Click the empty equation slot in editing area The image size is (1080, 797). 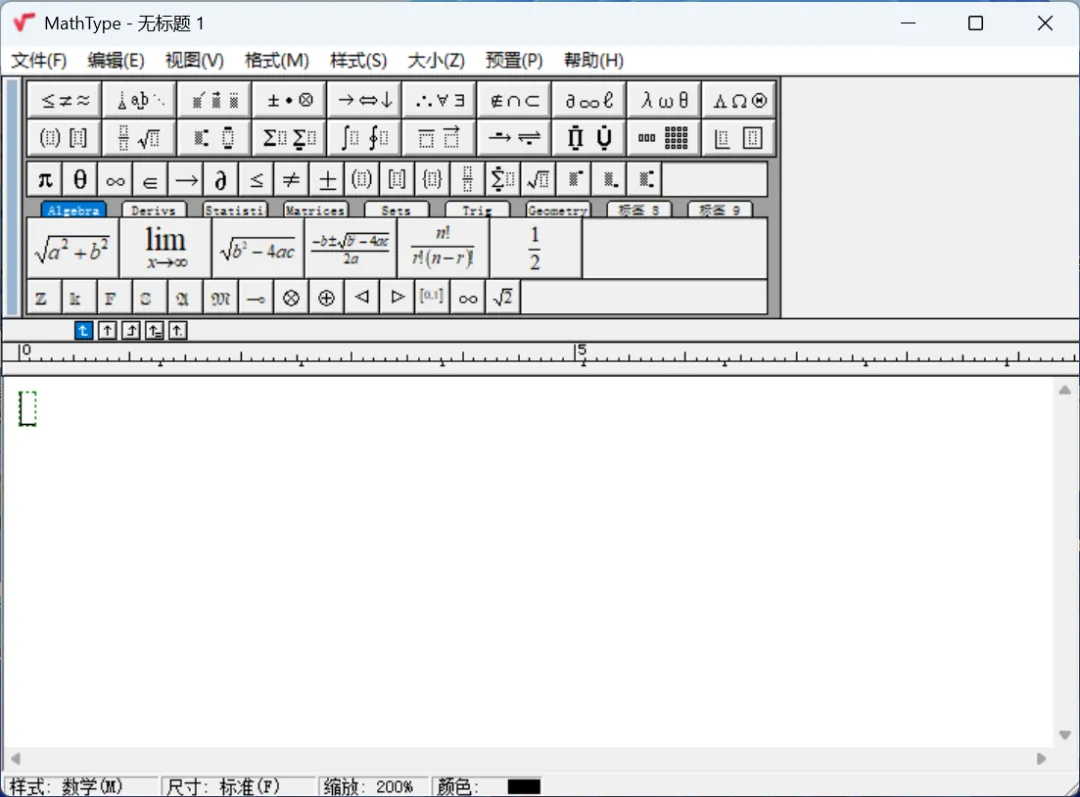pyautogui.click(x=28, y=408)
